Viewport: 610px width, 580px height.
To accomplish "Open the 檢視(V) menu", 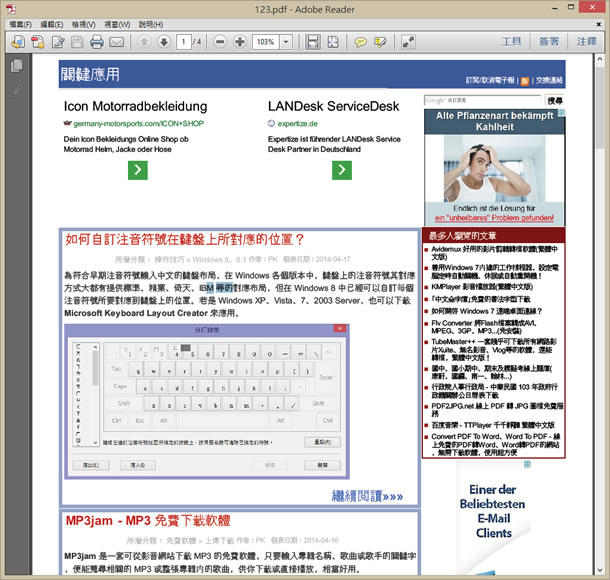I will pyautogui.click(x=84, y=25).
